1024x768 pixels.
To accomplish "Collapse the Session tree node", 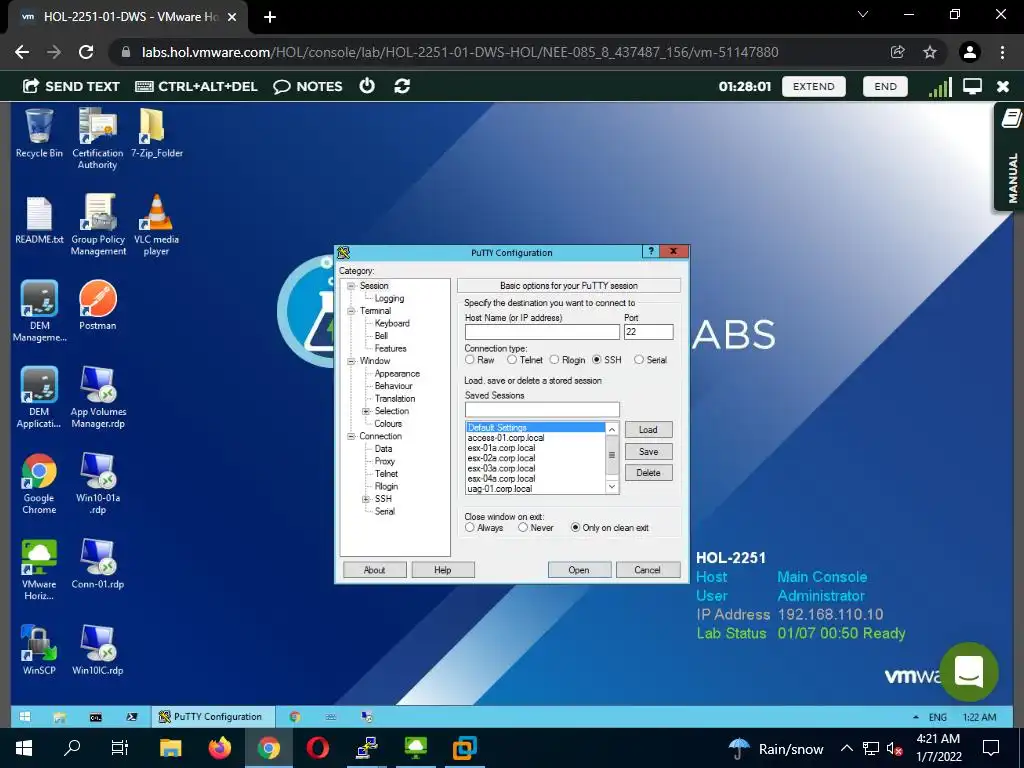I will tap(351, 286).
